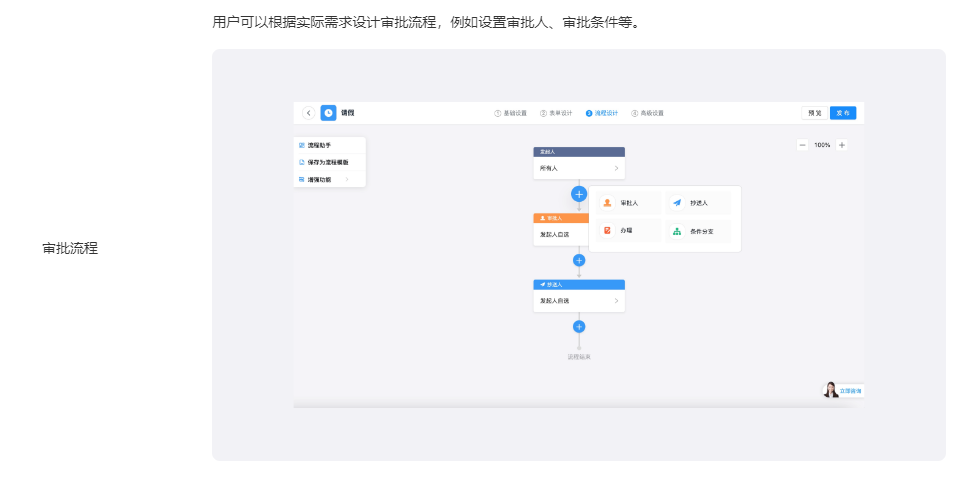Click the blue 发布 publish button
This screenshot has width=965, height=495.
(843, 113)
